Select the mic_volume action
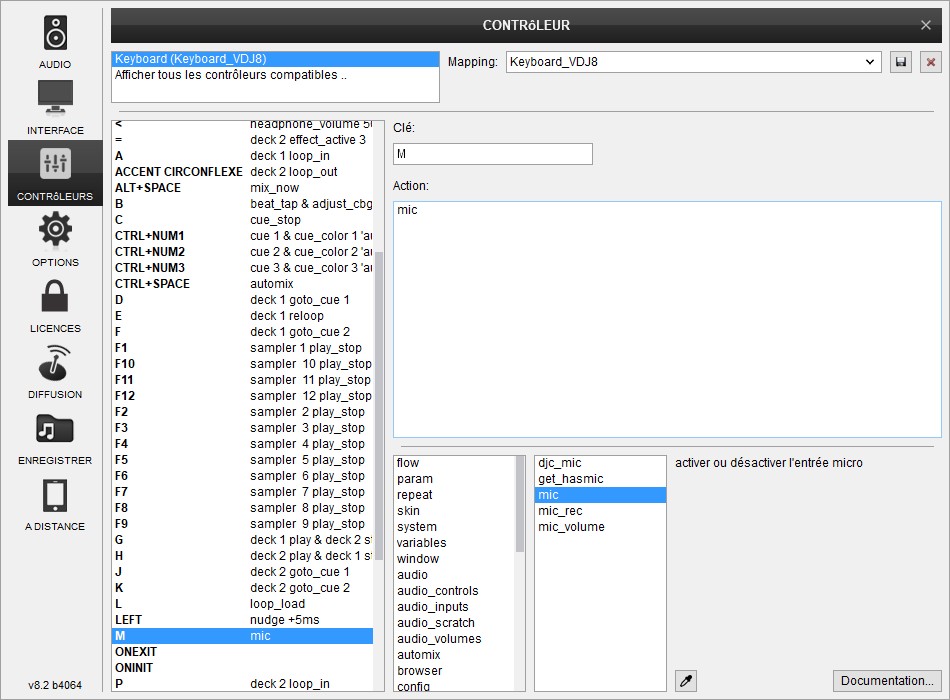950x700 pixels. [600, 527]
